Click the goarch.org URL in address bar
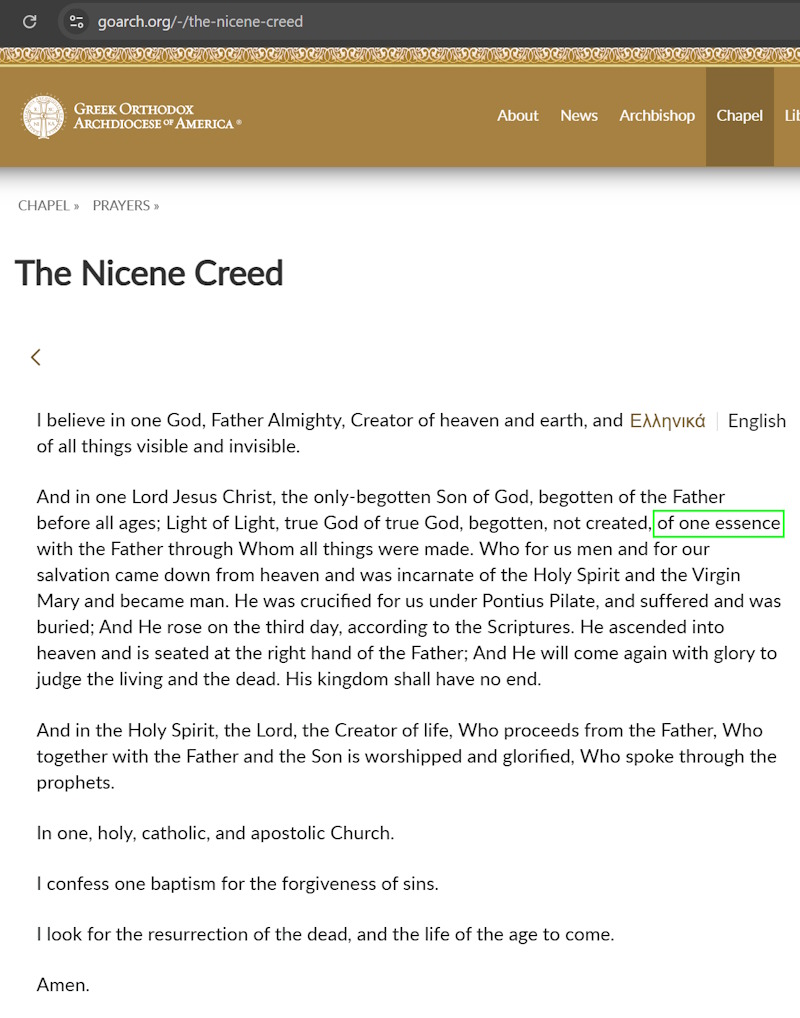Viewport: 800px width, 1018px height. (200, 21)
